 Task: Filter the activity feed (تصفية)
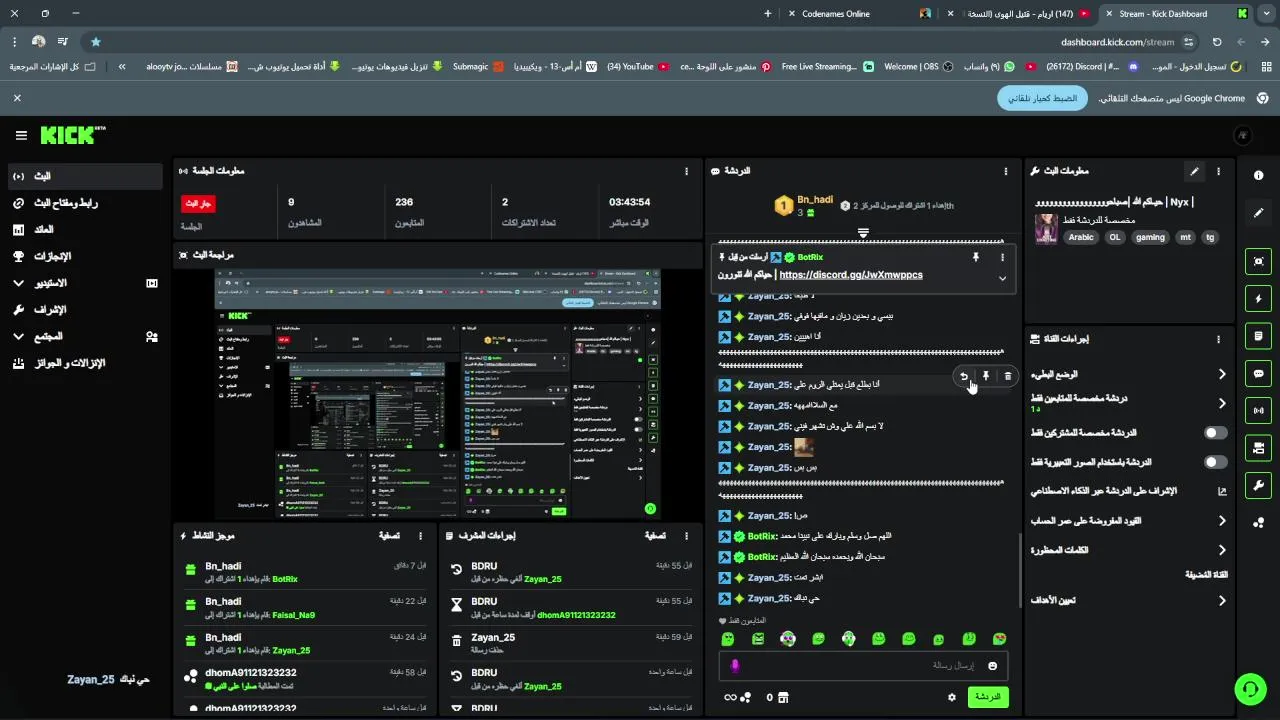389,536
